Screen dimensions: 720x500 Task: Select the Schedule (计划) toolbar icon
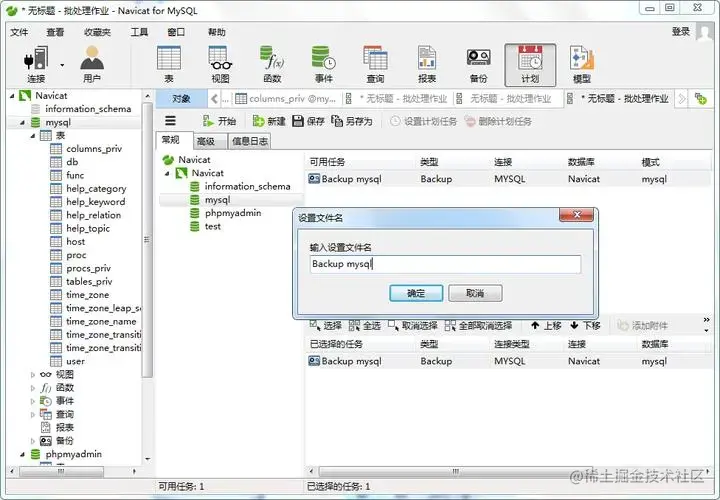pos(530,65)
